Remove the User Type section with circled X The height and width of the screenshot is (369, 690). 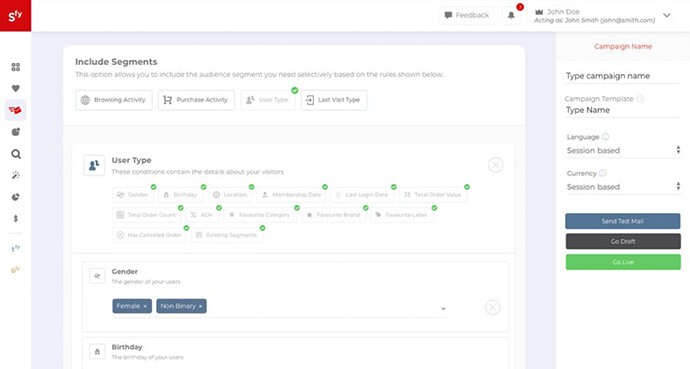tap(495, 165)
